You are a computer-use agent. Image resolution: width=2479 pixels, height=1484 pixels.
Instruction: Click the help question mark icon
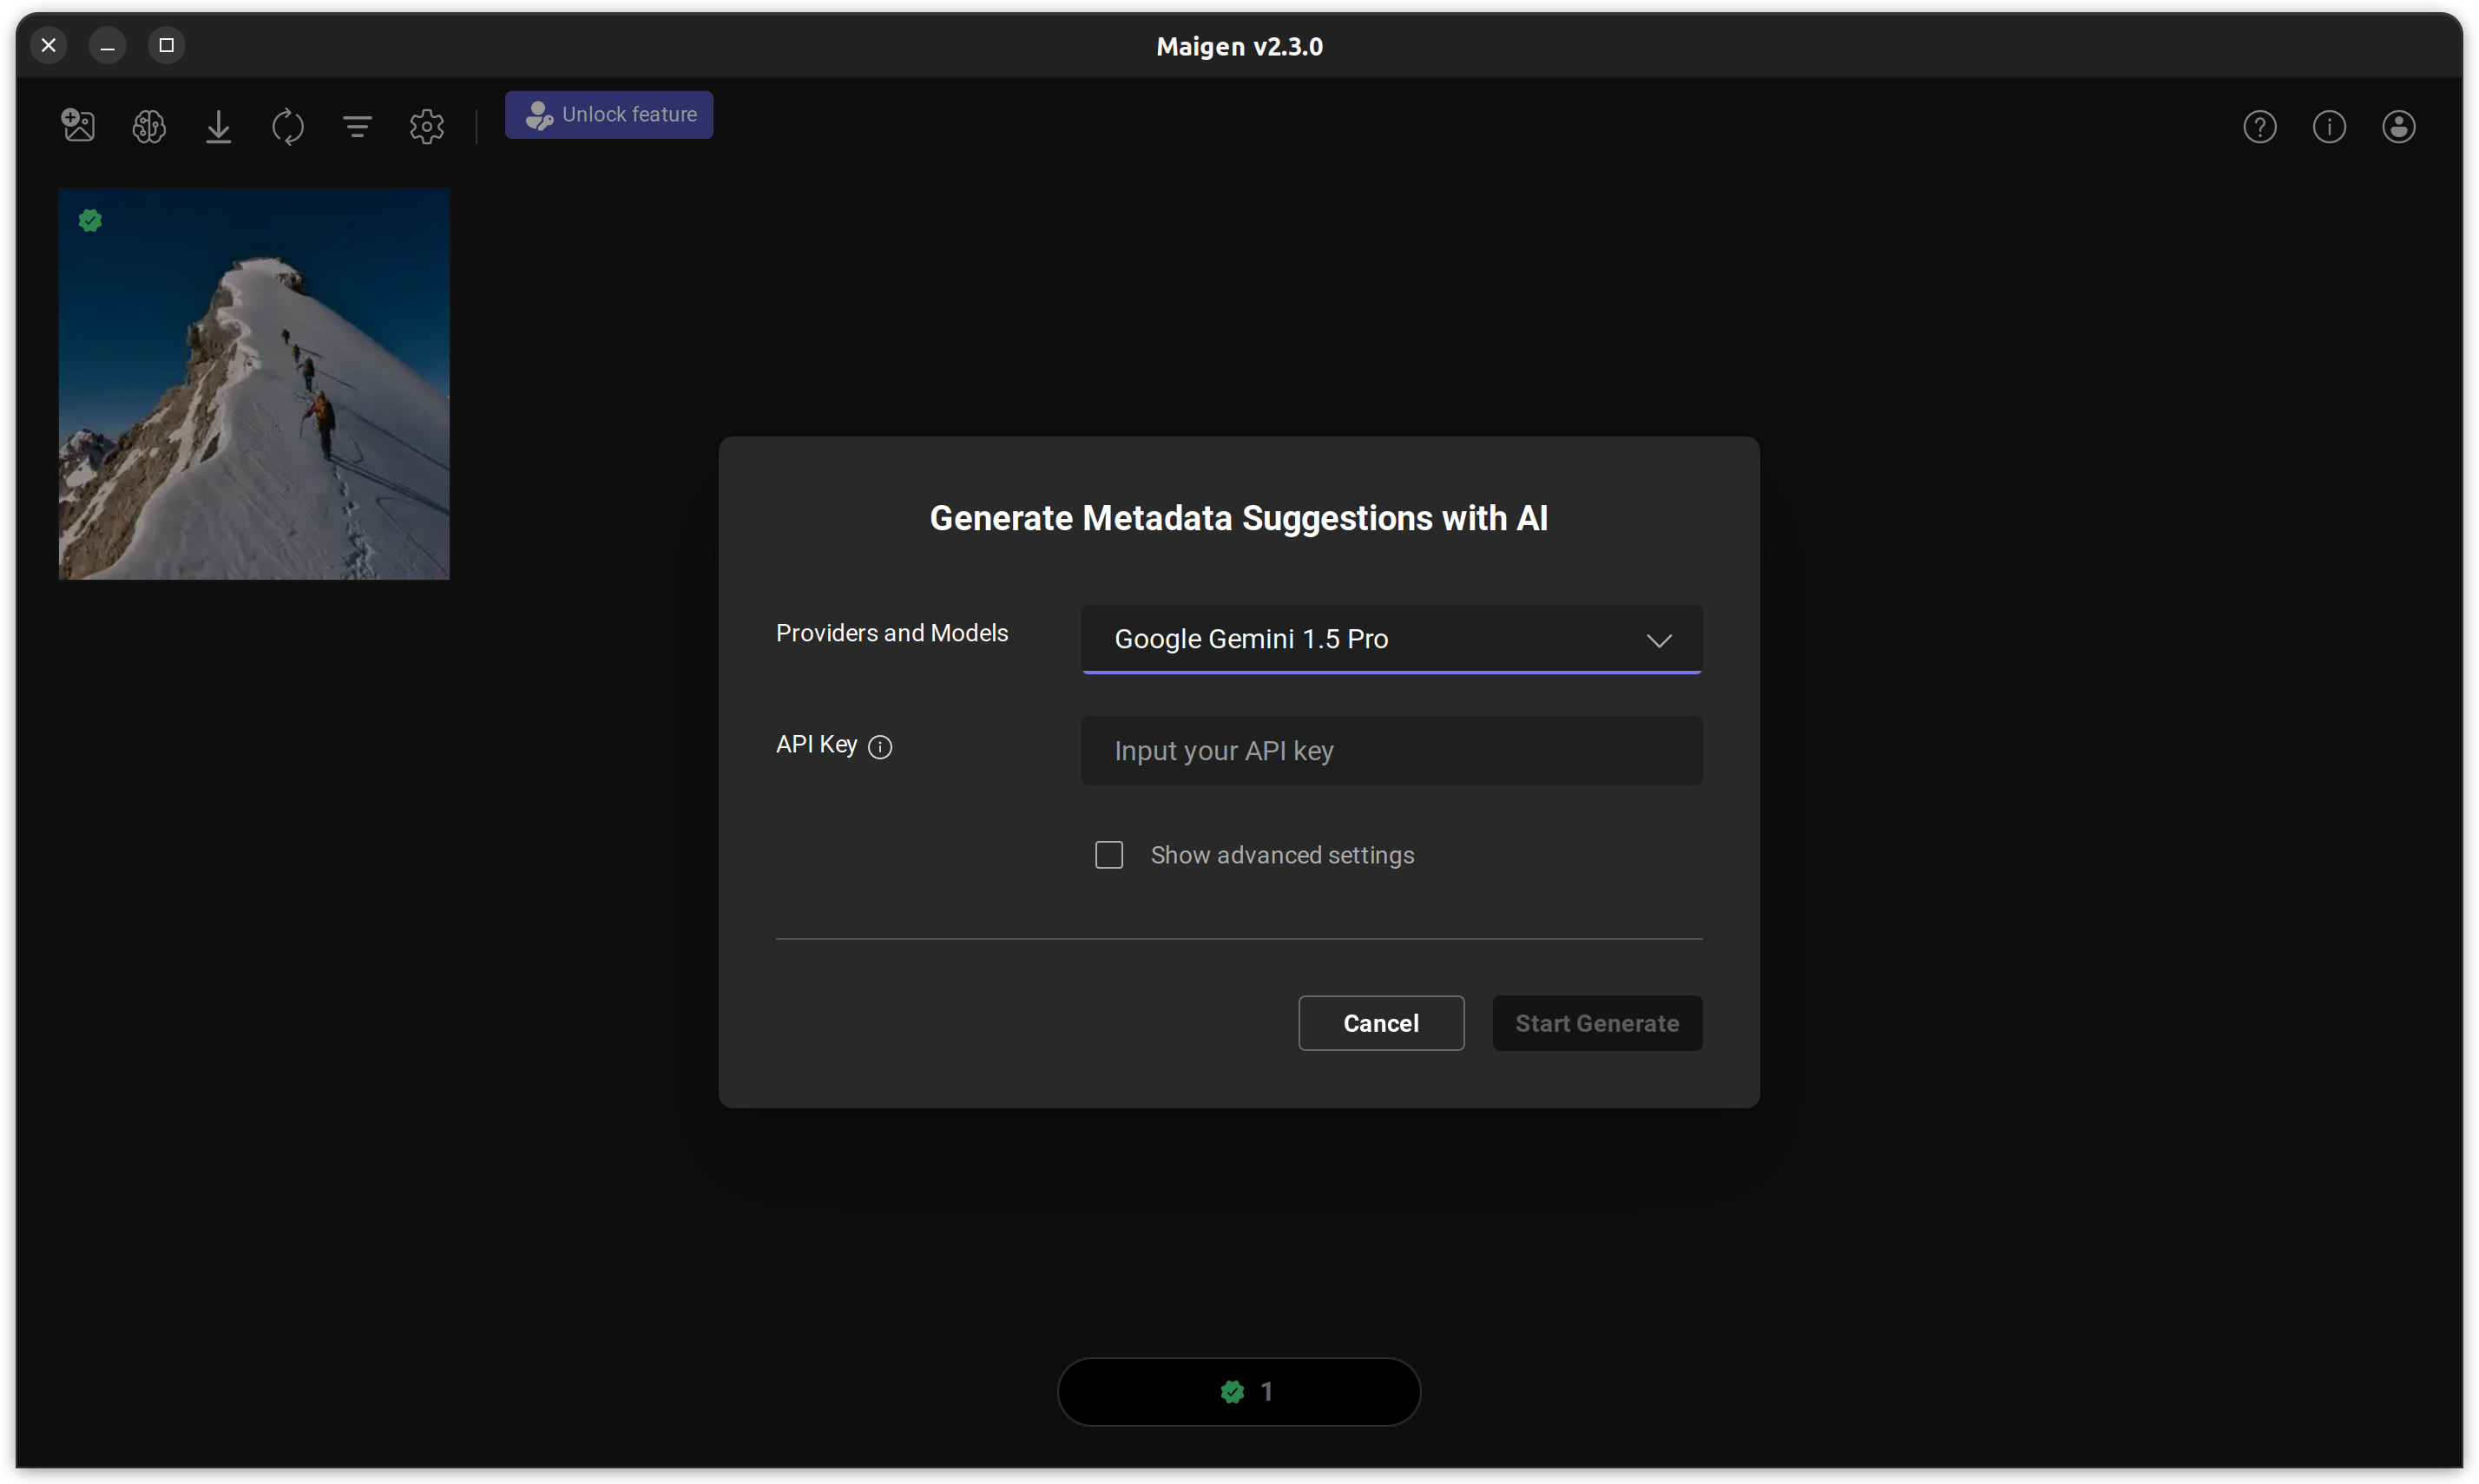tap(2259, 126)
